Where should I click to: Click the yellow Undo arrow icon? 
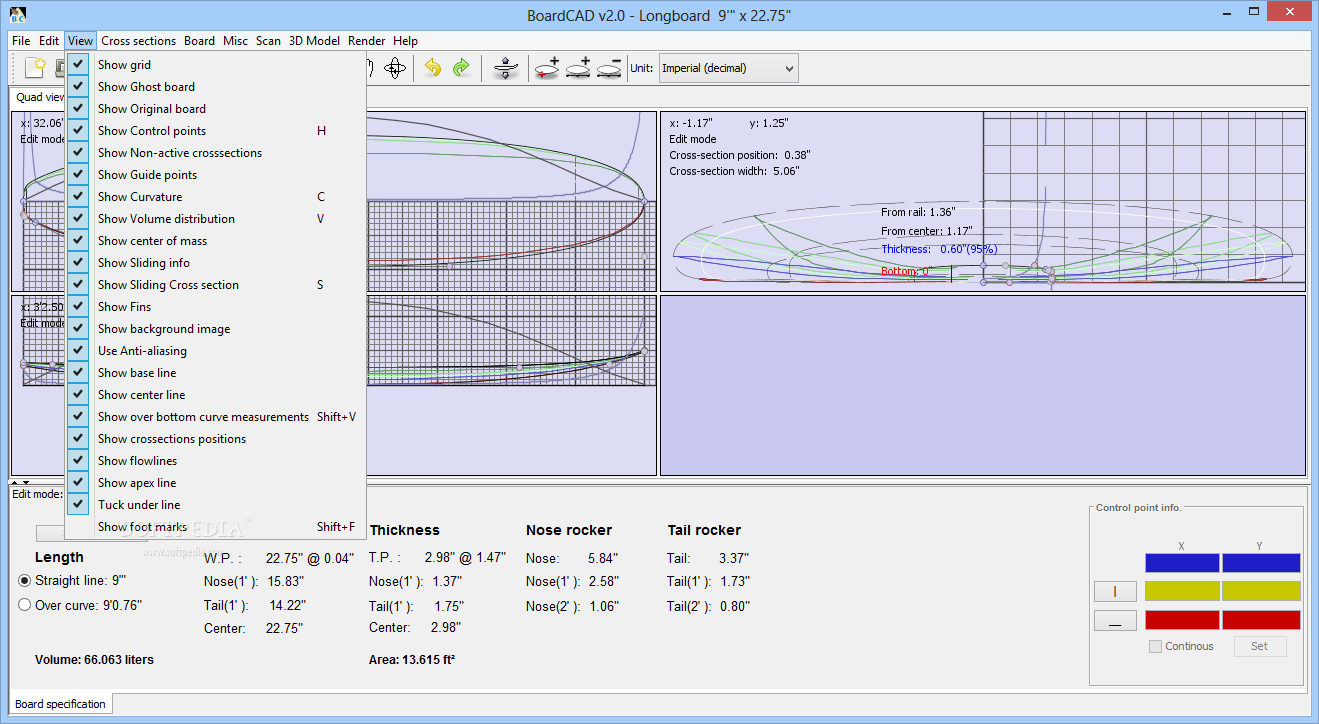click(x=433, y=68)
